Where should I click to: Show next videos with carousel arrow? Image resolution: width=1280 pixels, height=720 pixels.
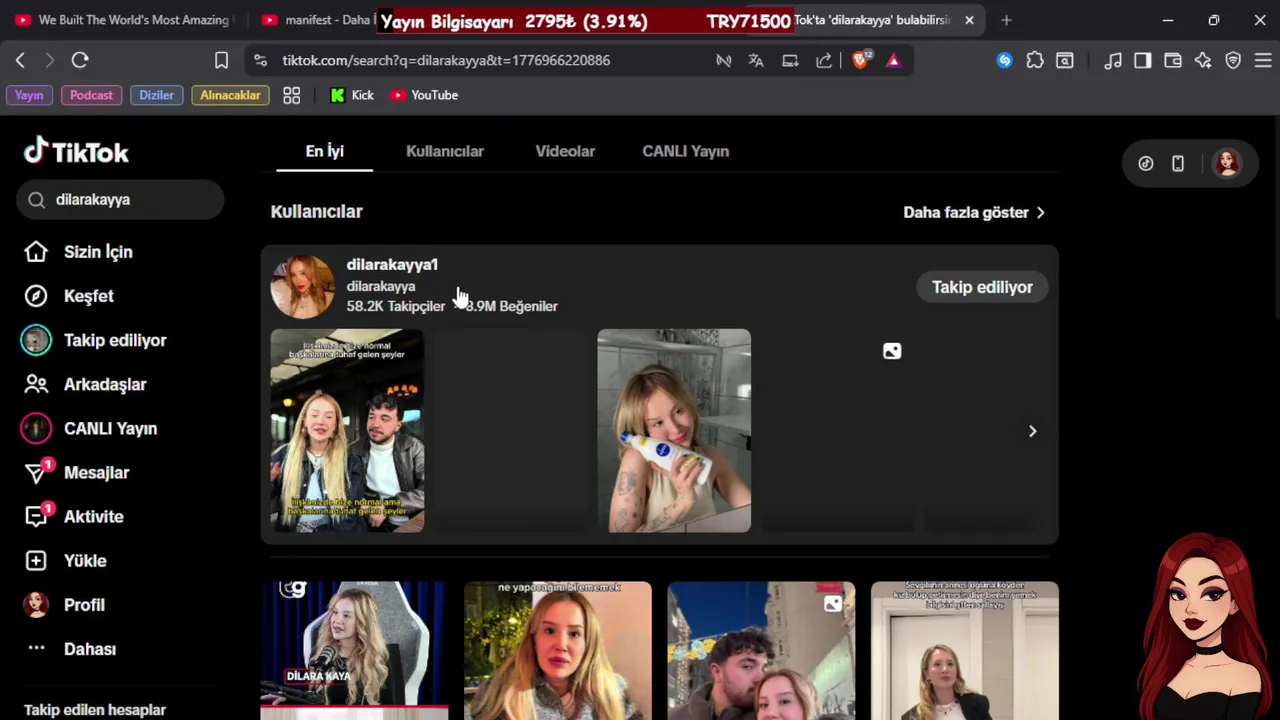(x=1032, y=431)
